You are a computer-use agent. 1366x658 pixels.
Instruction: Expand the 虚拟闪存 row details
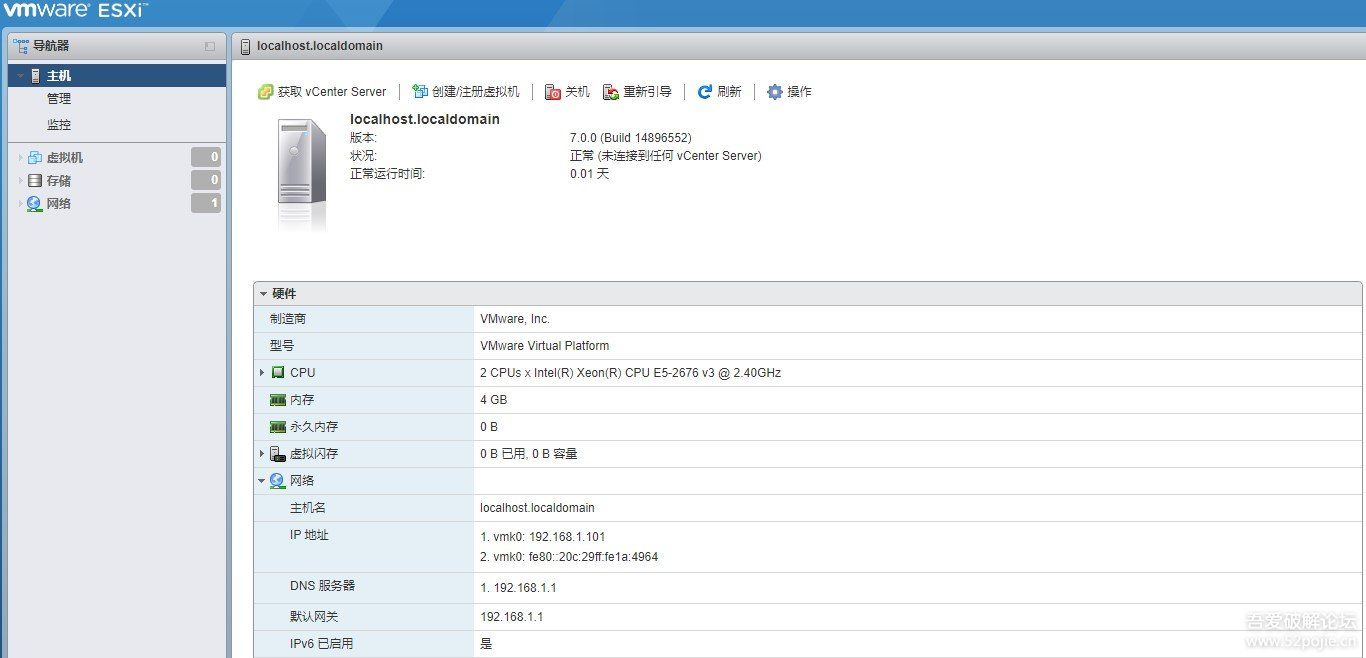point(262,454)
